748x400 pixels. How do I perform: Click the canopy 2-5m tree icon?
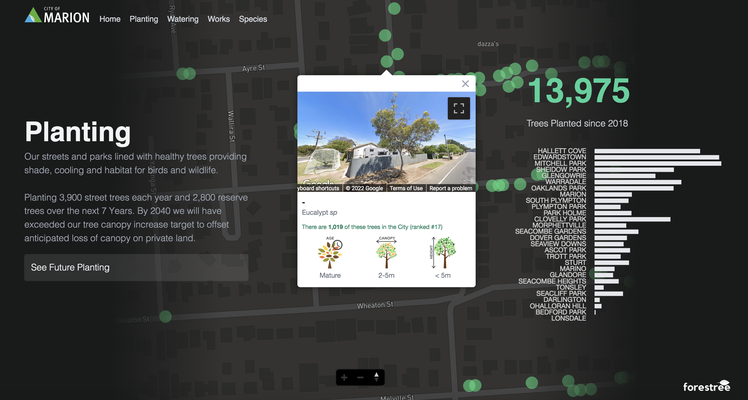tap(386, 253)
